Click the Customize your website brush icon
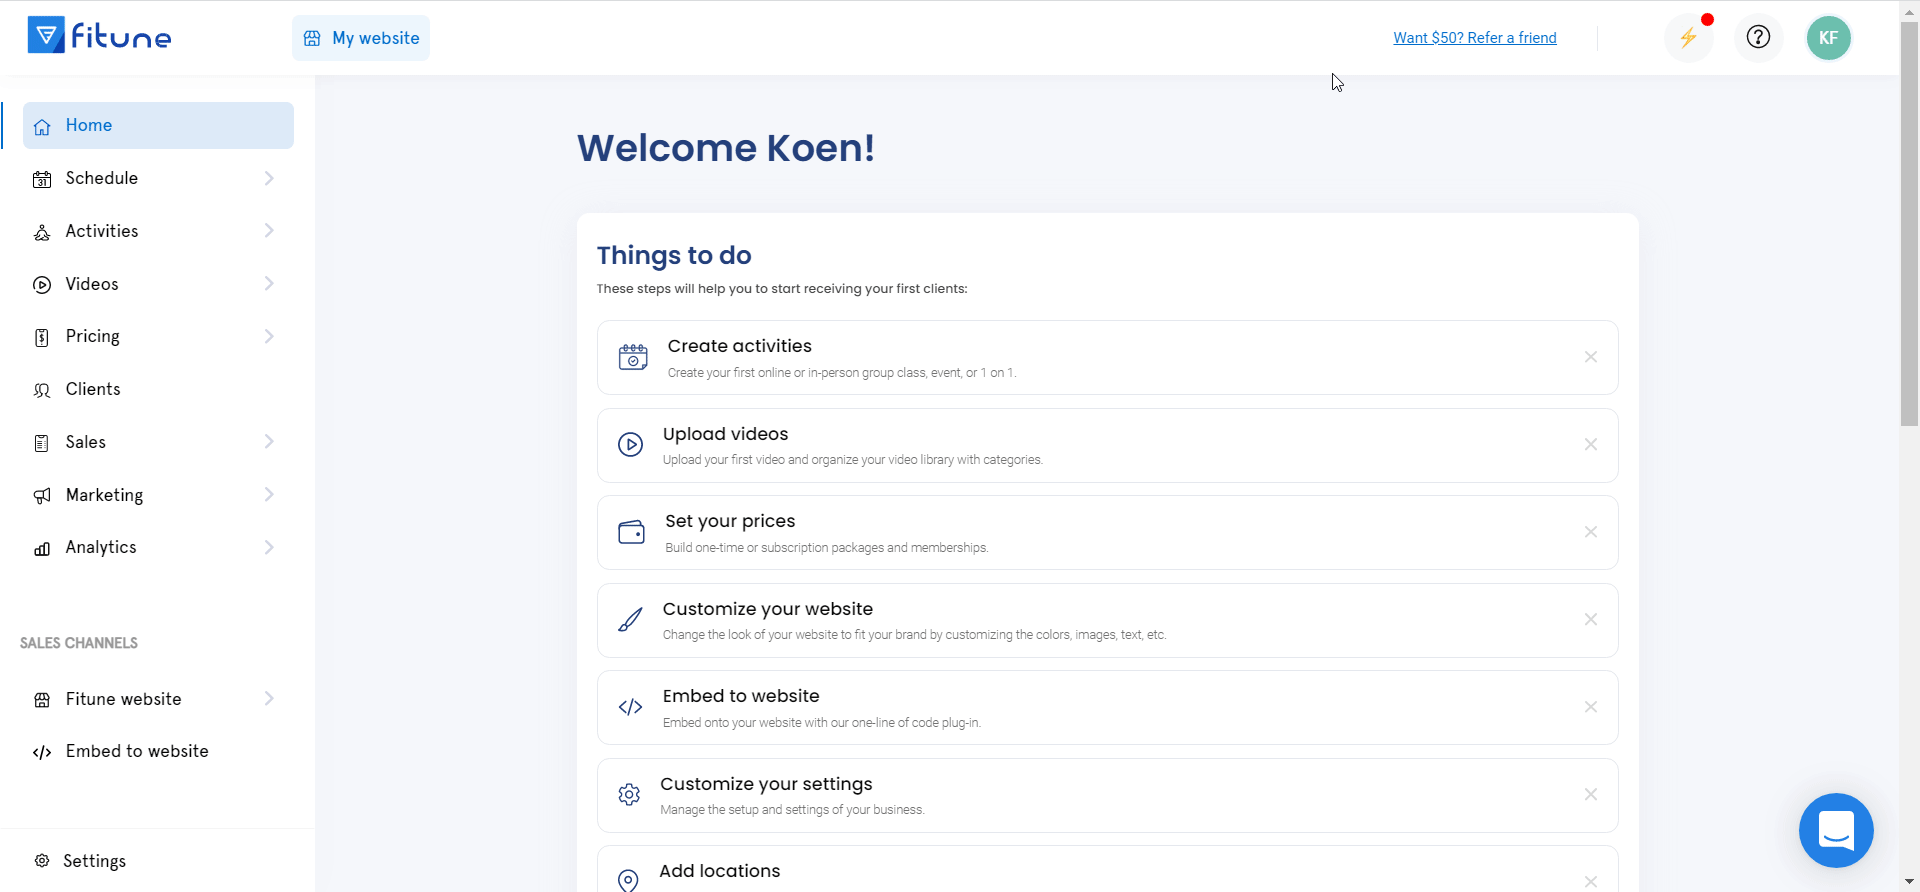1920x892 pixels. coord(630,620)
